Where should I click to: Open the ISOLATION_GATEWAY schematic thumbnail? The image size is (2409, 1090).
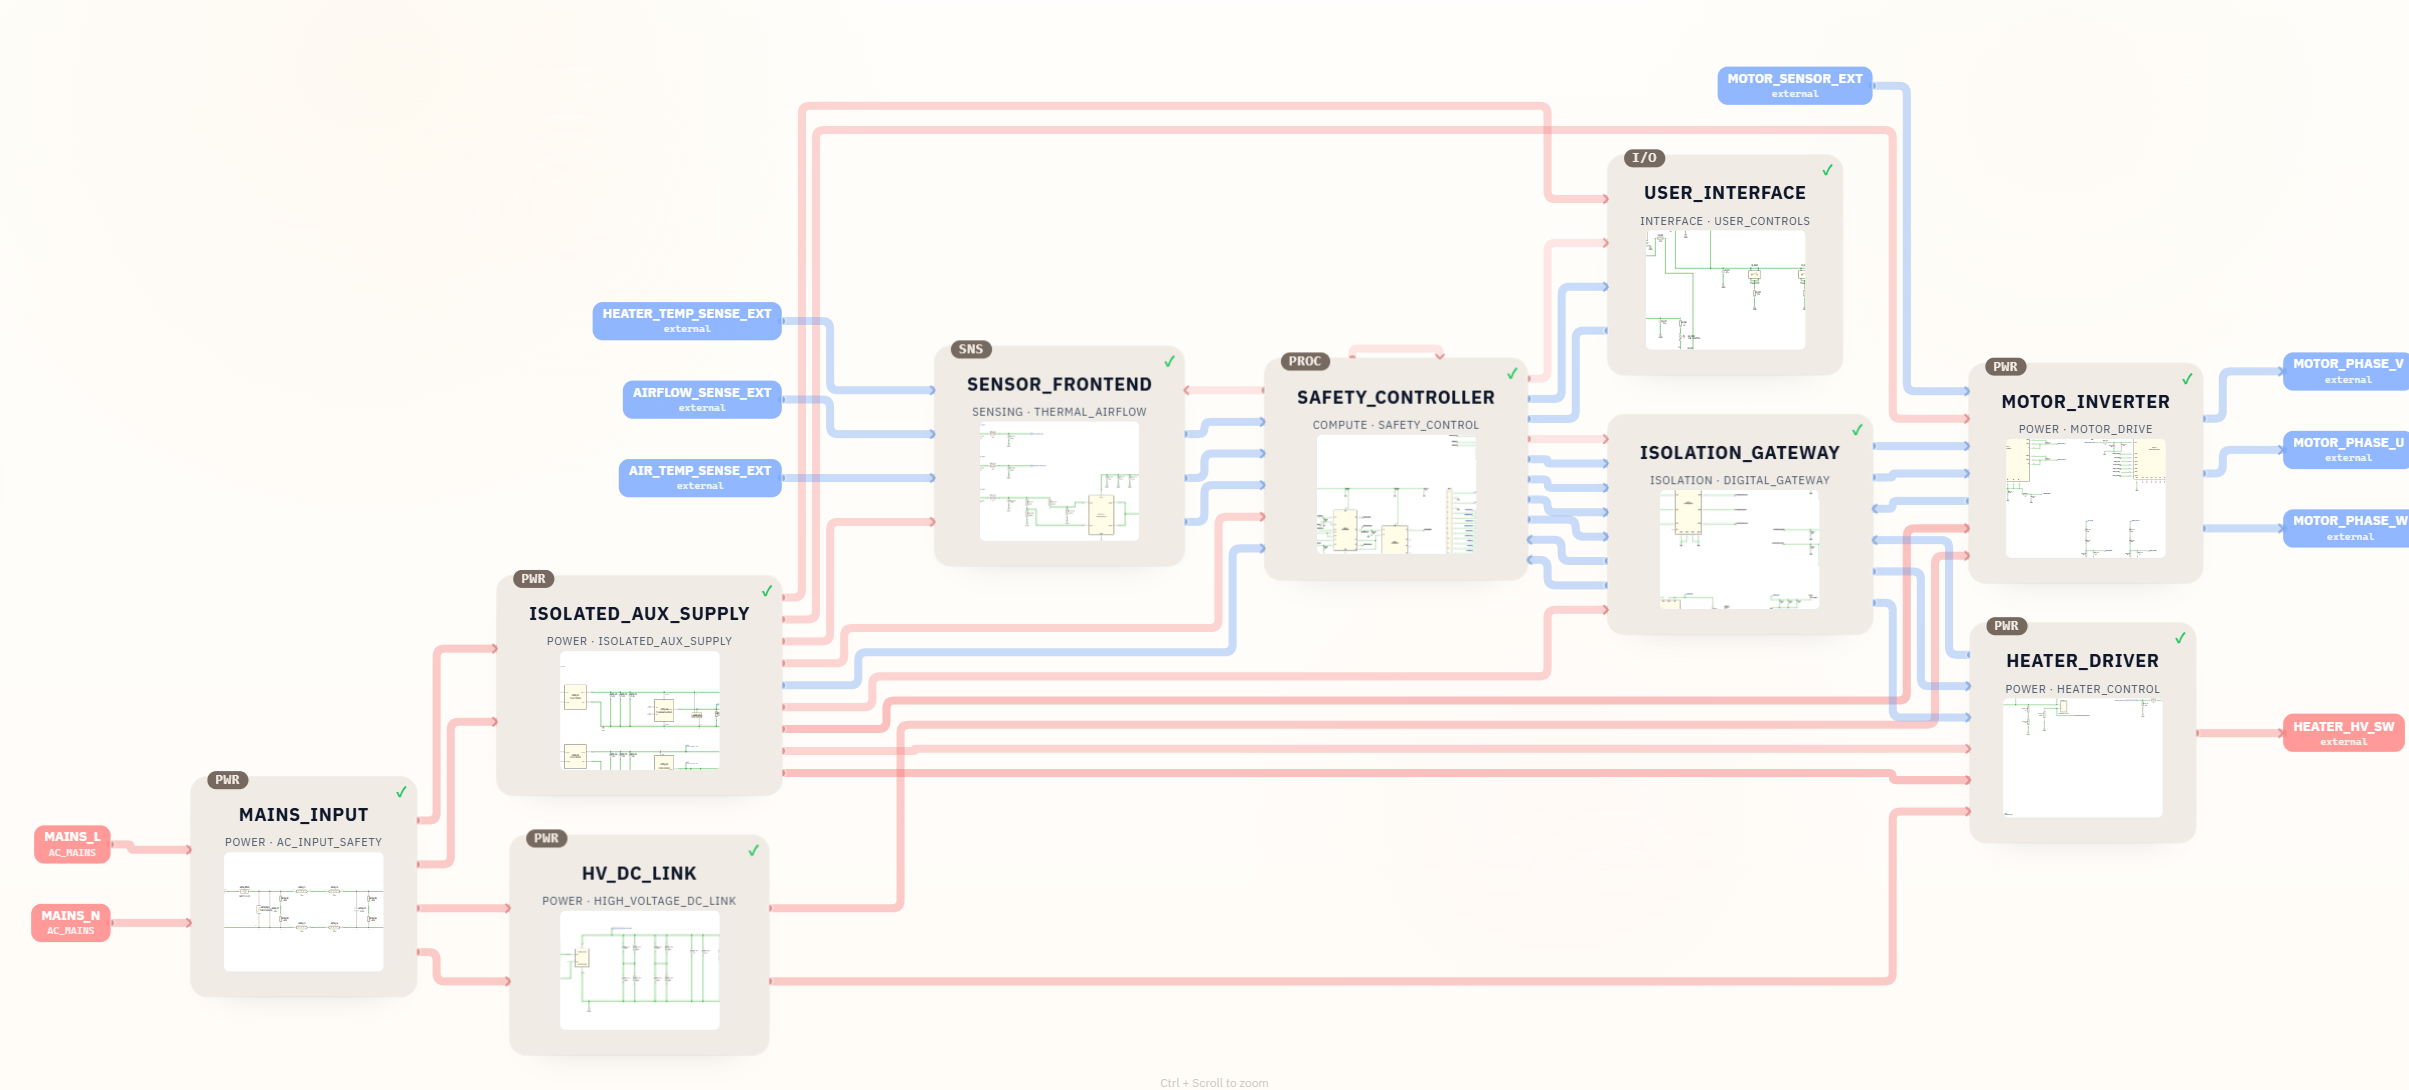pyautogui.click(x=1740, y=549)
